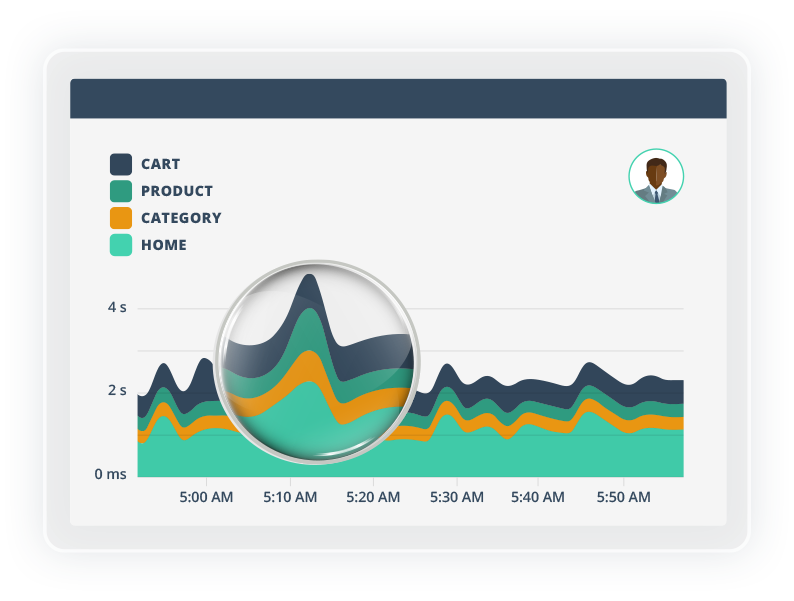Viewport: 794px width, 601px height.
Task: Click the 5:20 AM time axis label
Action: [x=372, y=497]
